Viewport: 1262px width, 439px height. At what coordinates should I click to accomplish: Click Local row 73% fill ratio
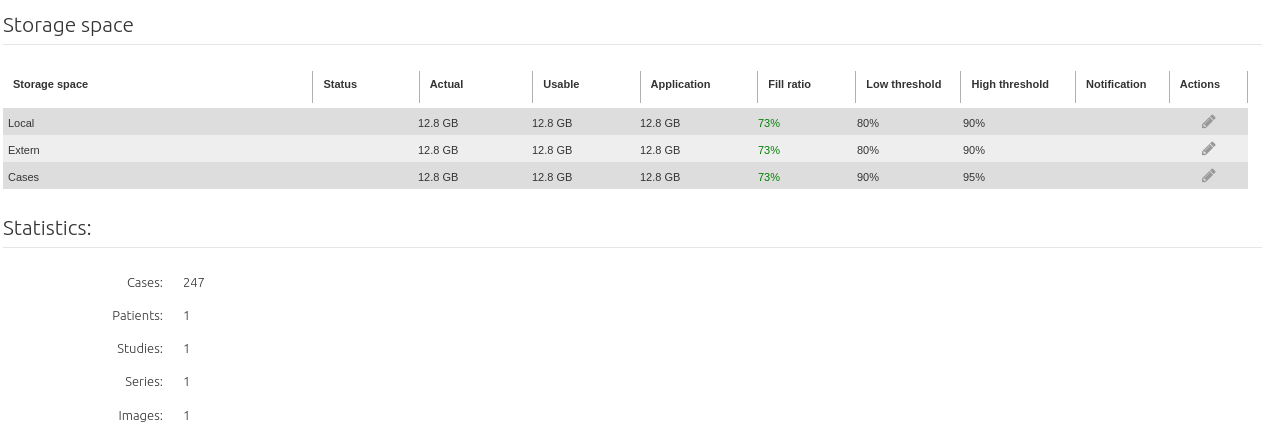point(769,123)
